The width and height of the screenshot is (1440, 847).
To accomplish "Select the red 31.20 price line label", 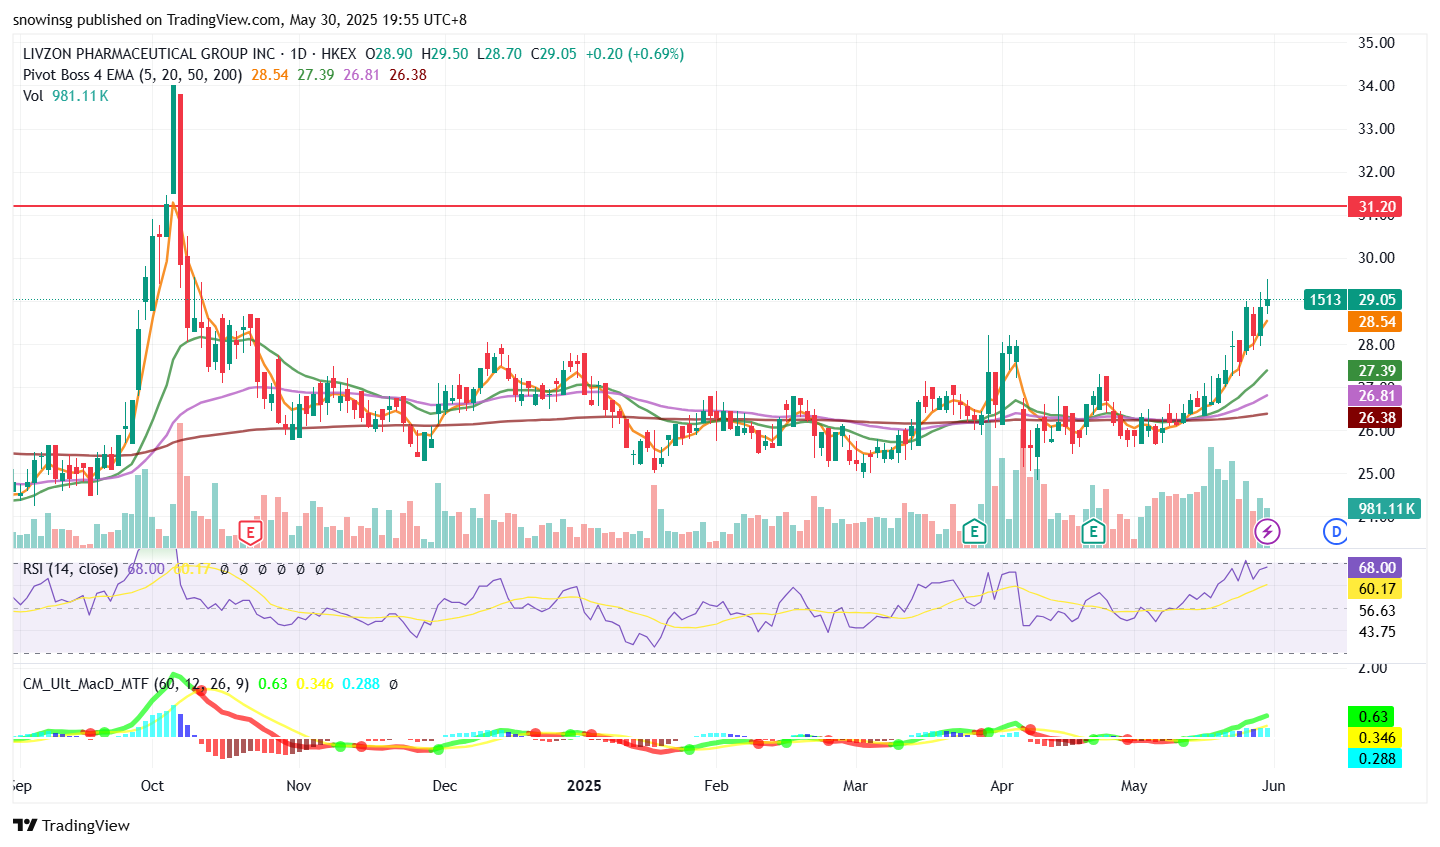I will (x=1376, y=207).
